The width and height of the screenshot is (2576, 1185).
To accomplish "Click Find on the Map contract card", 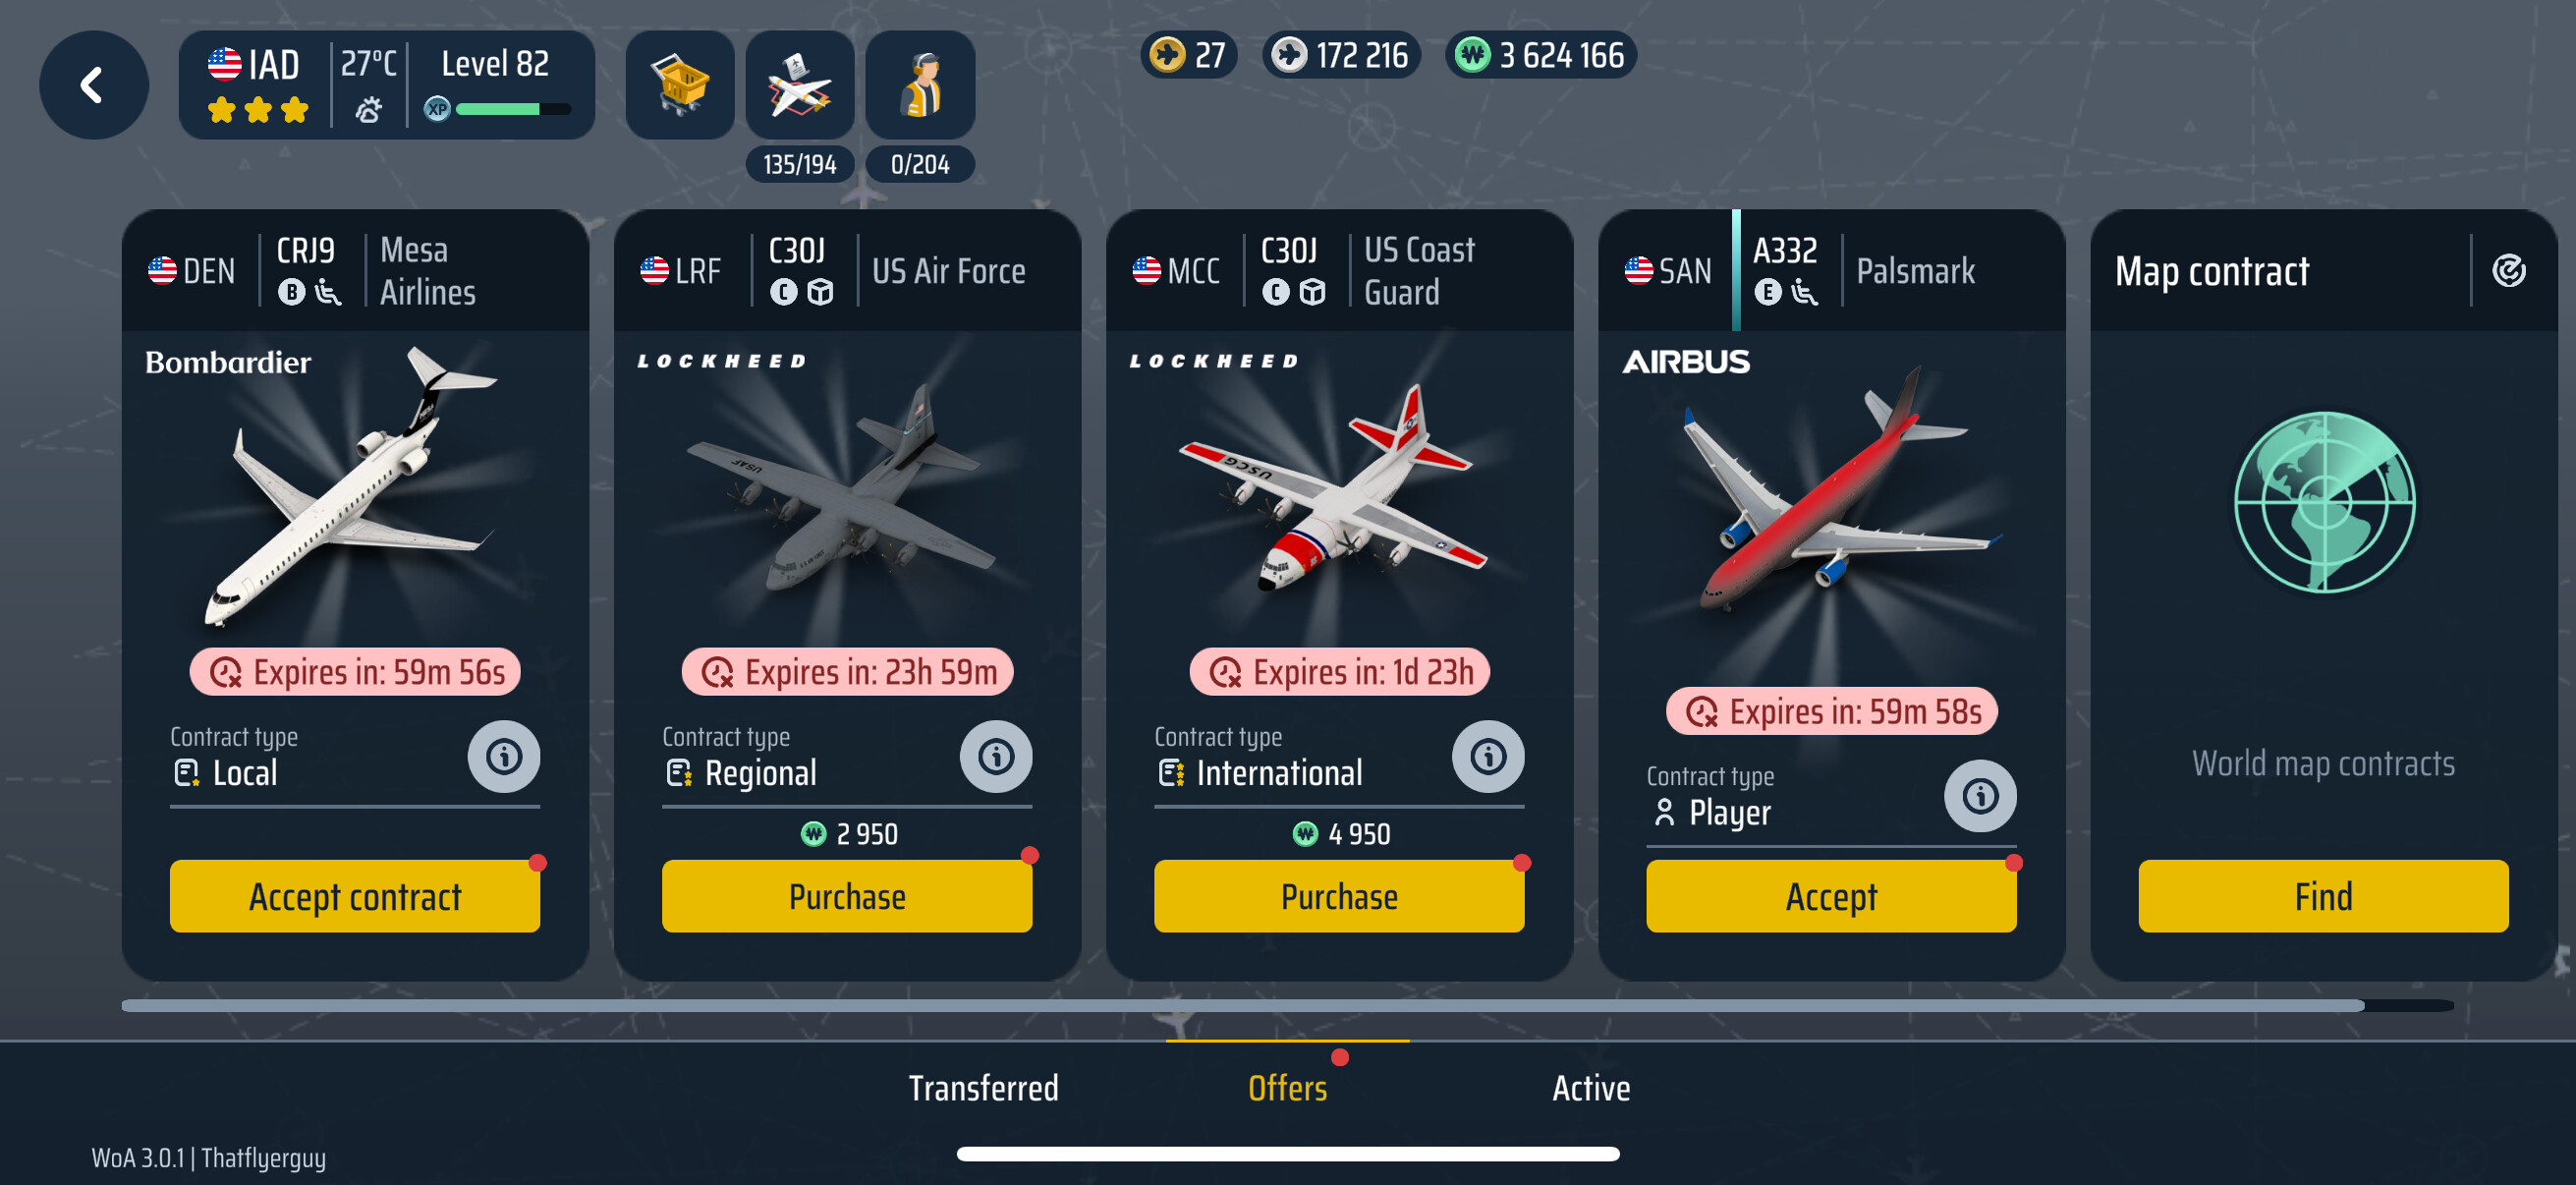I will click(2323, 896).
